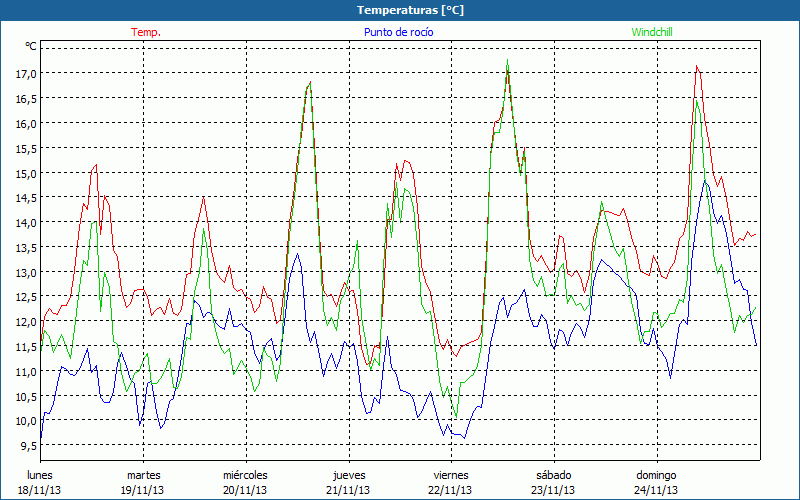Click the viernes day label

point(451,475)
